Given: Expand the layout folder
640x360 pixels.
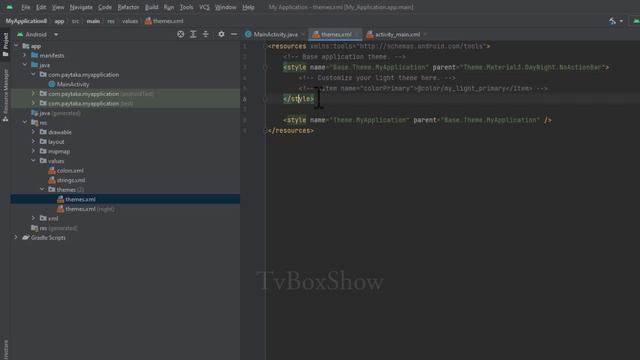Looking at the screenshot, I should click(33, 142).
